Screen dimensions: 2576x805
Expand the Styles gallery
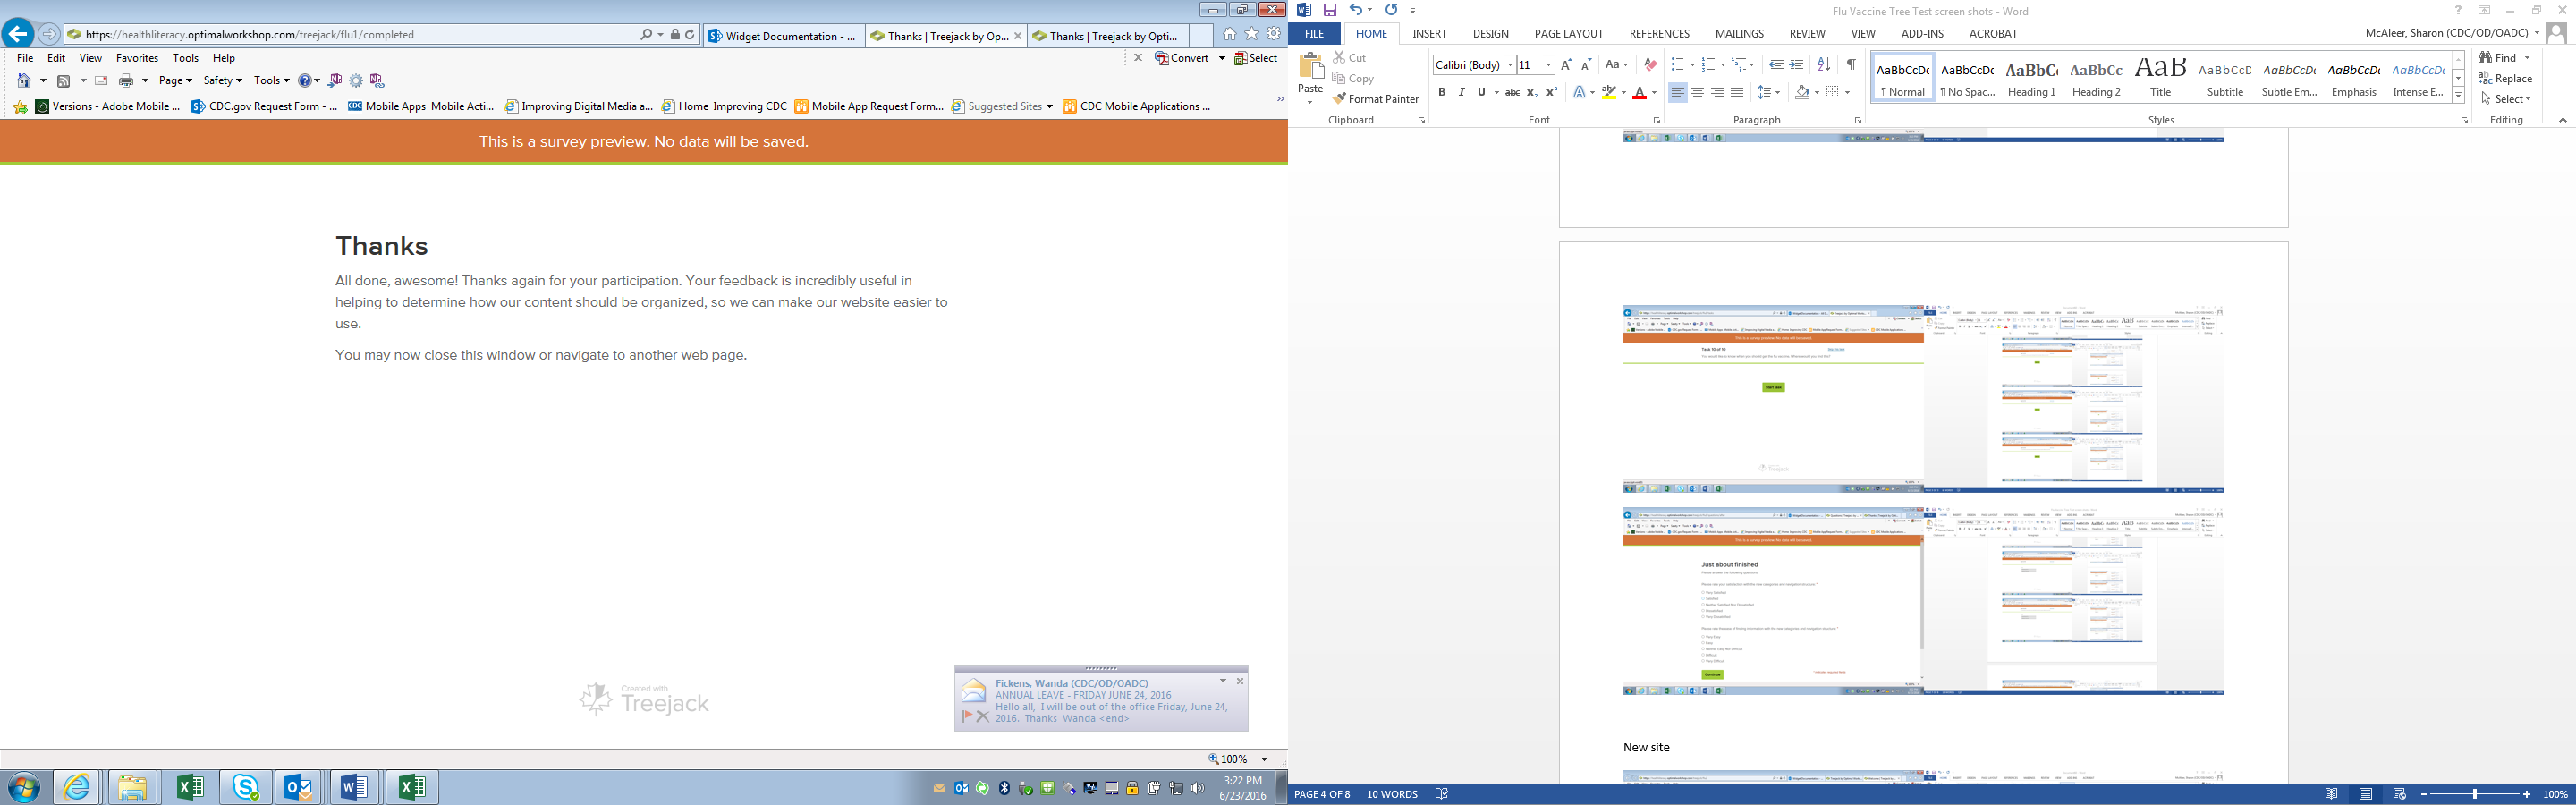(2458, 95)
